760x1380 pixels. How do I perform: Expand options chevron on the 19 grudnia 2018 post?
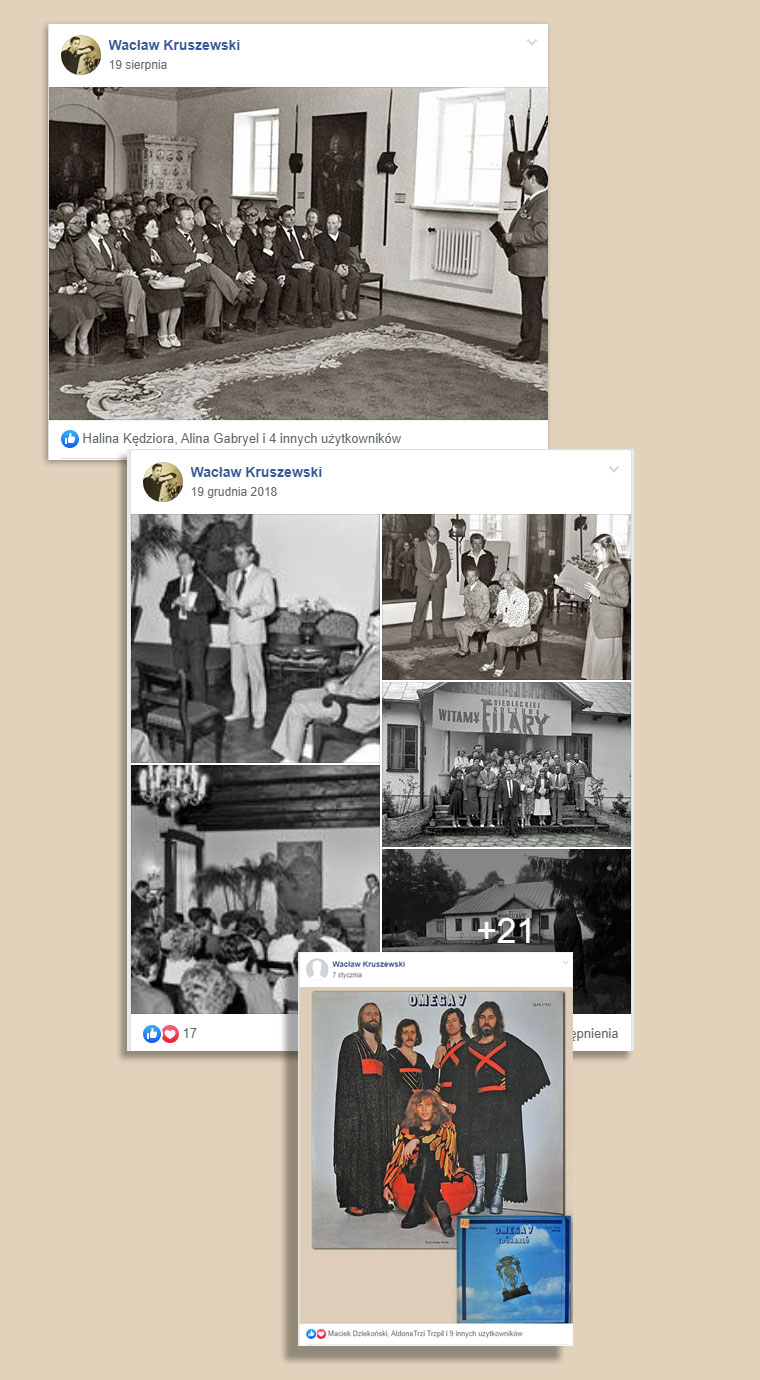[x=614, y=469]
